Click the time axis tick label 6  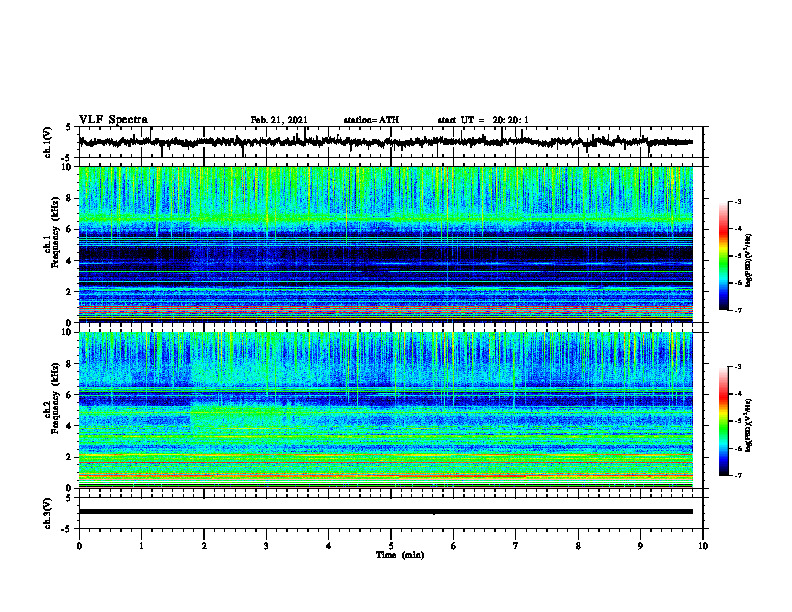tap(454, 546)
